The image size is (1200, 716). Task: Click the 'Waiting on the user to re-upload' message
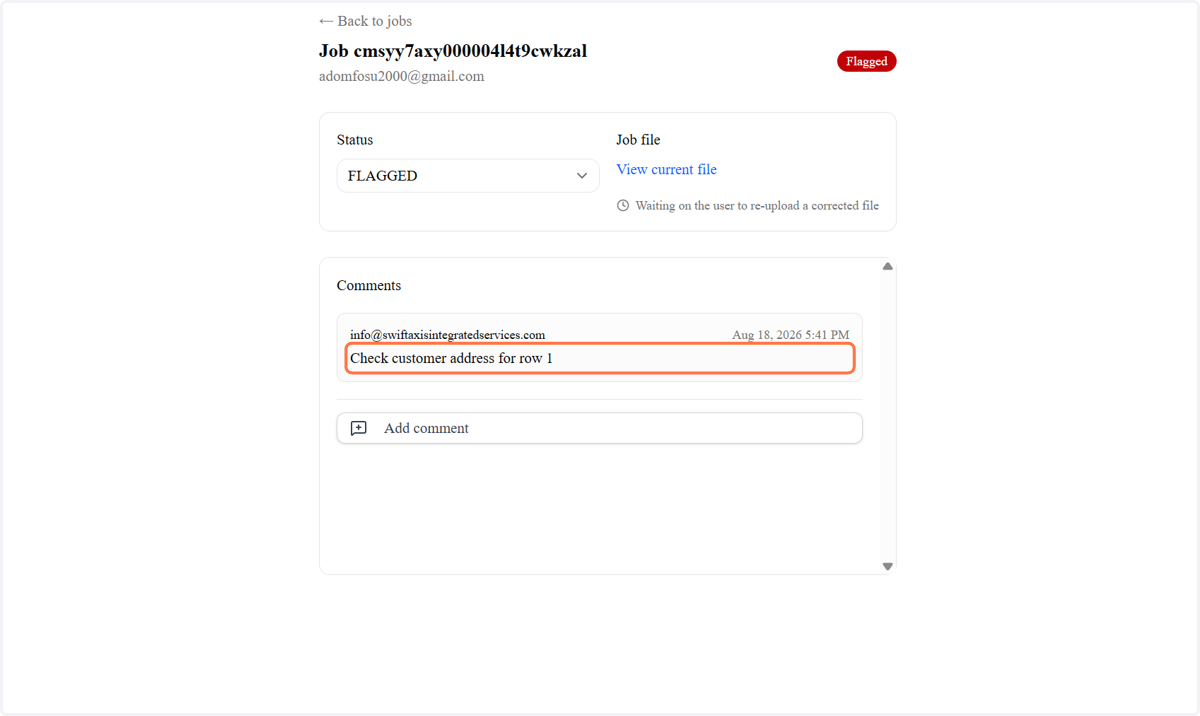click(757, 206)
